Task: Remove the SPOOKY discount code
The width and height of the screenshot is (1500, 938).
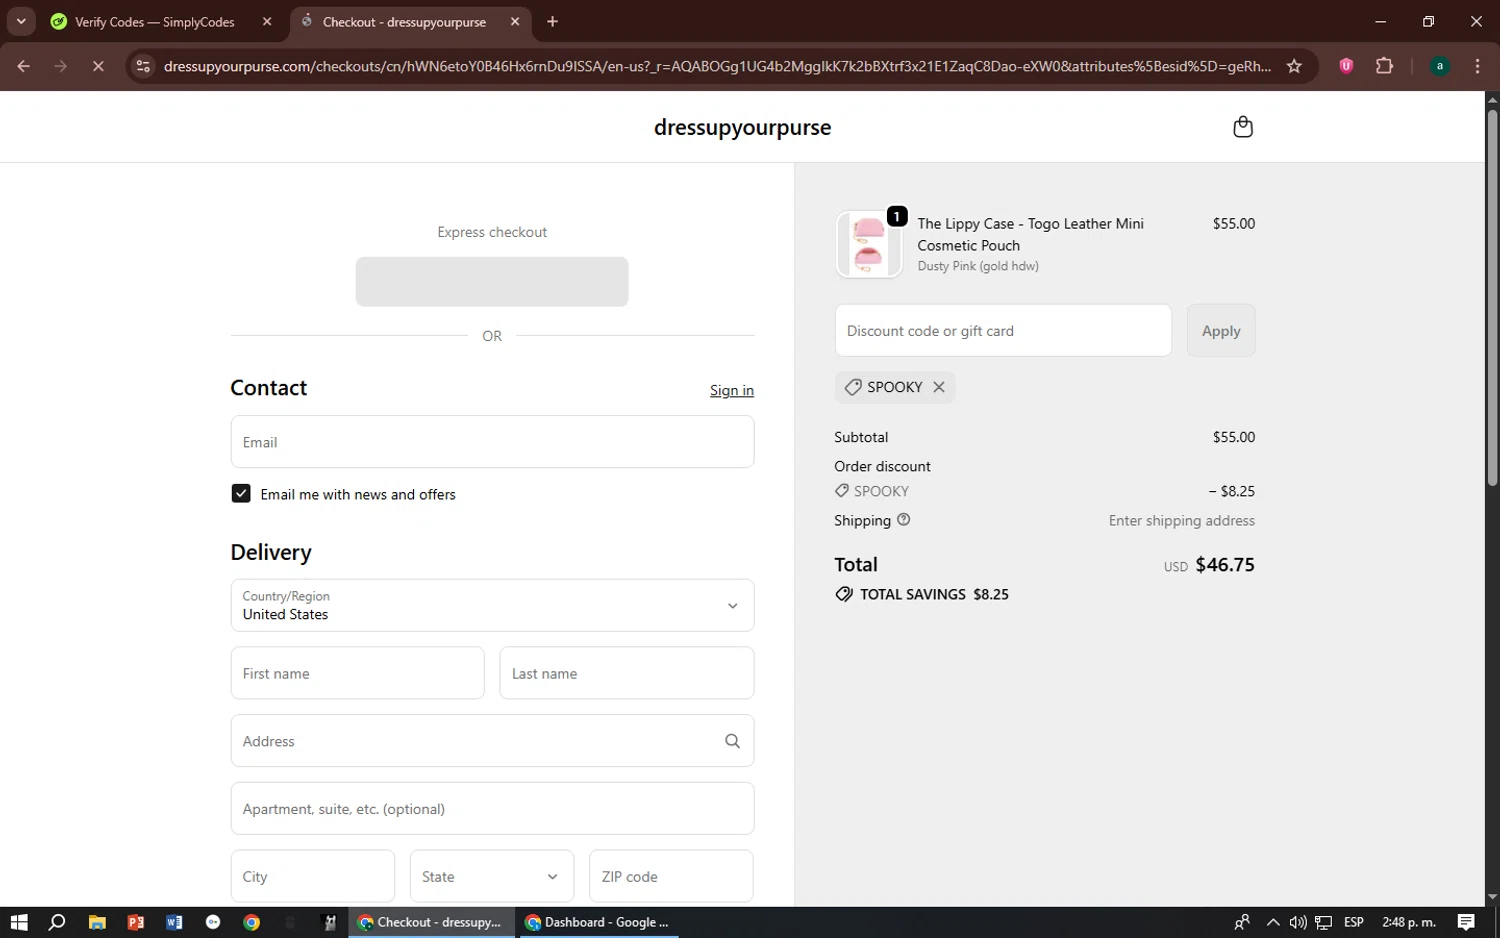Action: pyautogui.click(x=939, y=387)
